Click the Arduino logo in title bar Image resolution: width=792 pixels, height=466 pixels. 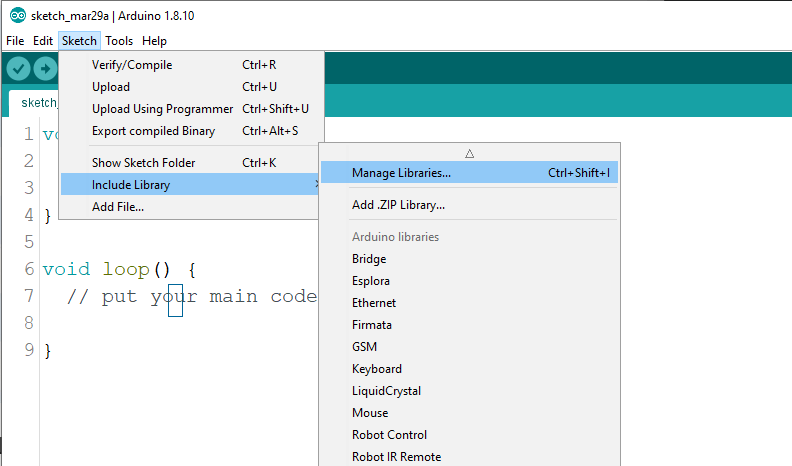click(x=18, y=16)
